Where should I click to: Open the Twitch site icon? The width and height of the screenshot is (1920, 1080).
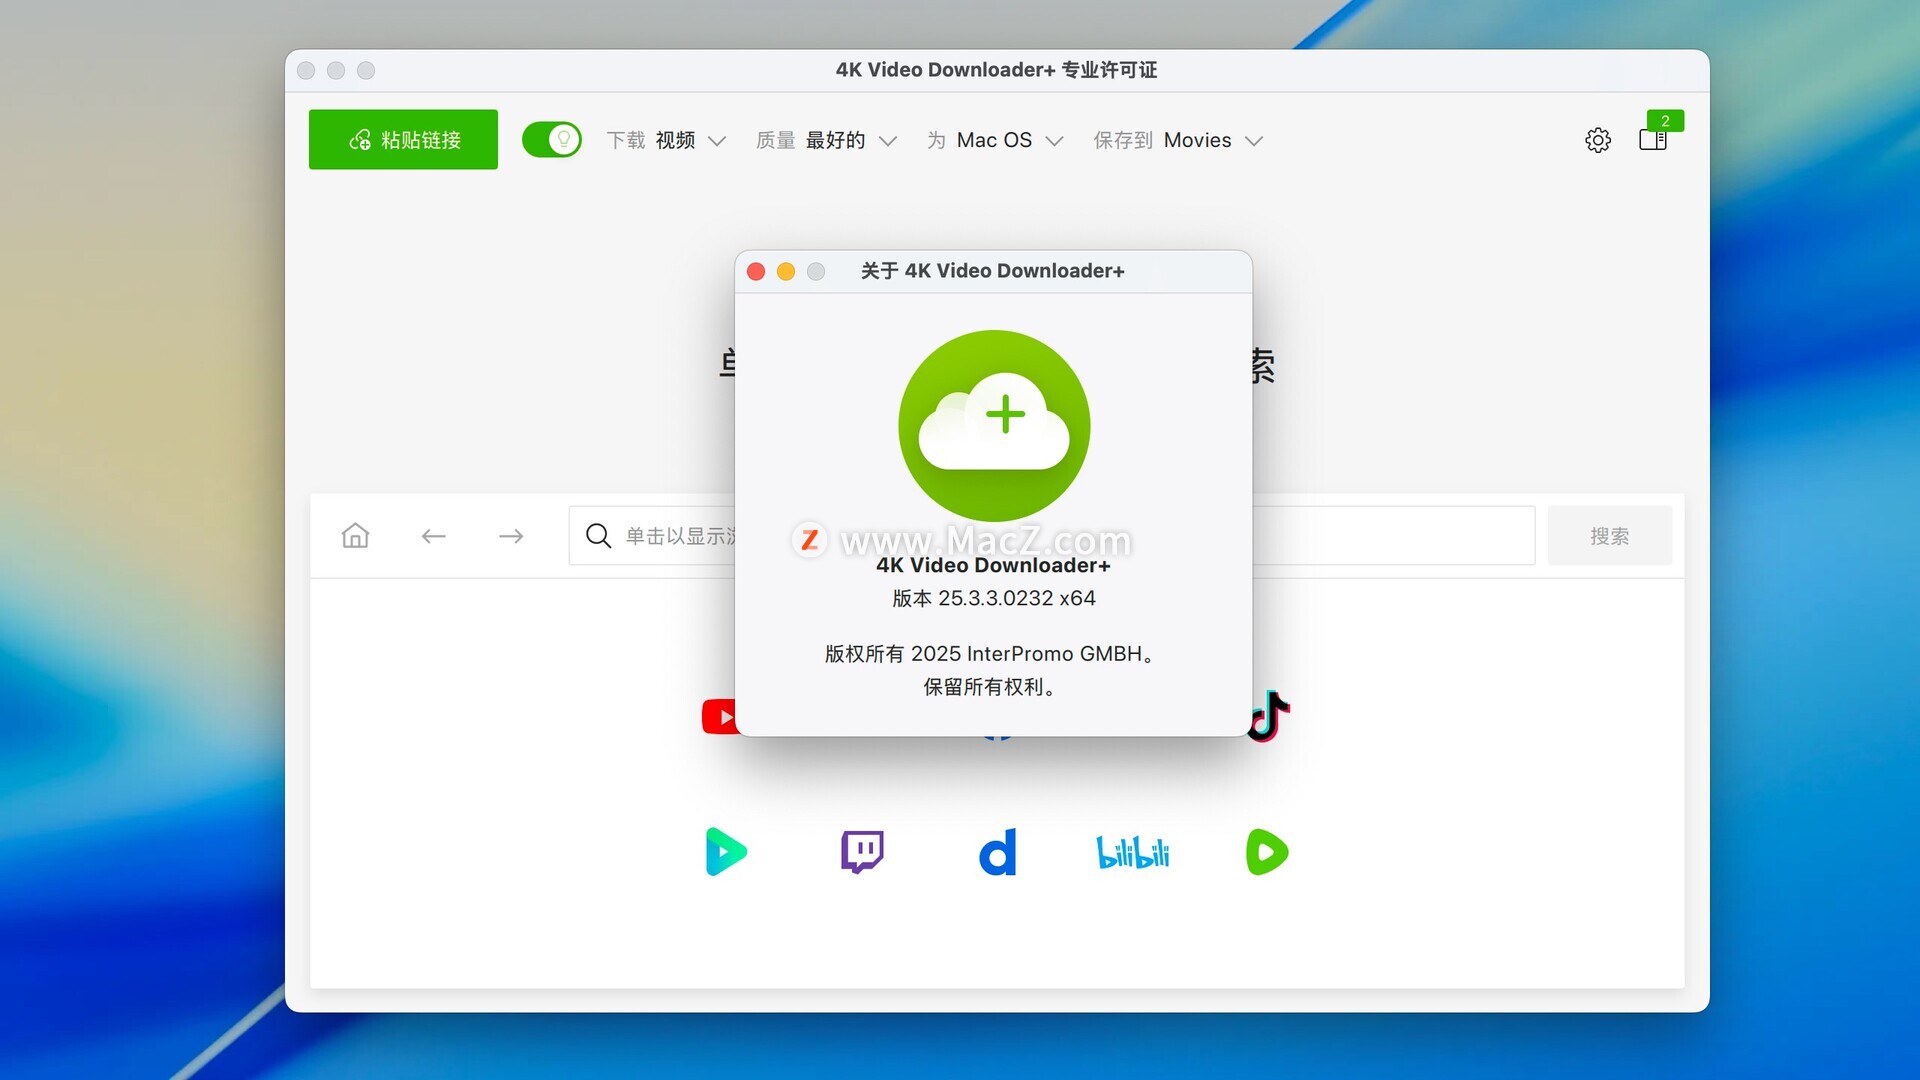[x=862, y=852]
